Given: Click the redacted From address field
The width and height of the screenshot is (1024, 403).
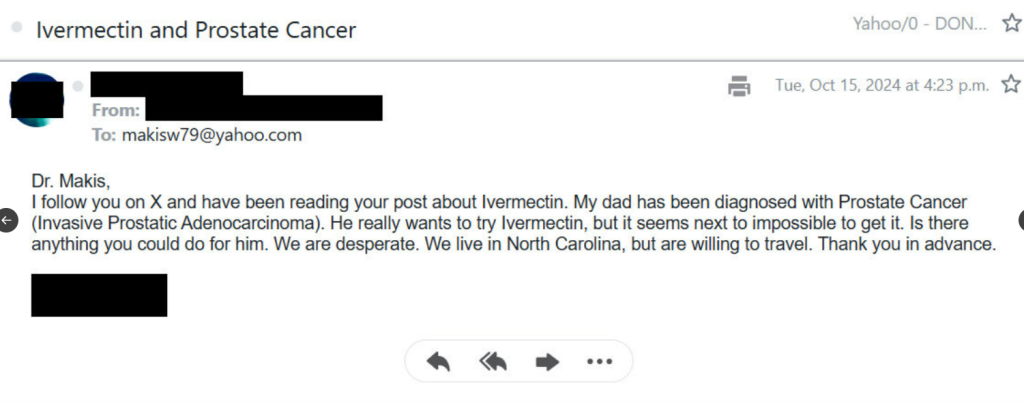Looking at the screenshot, I should tap(264, 109).
